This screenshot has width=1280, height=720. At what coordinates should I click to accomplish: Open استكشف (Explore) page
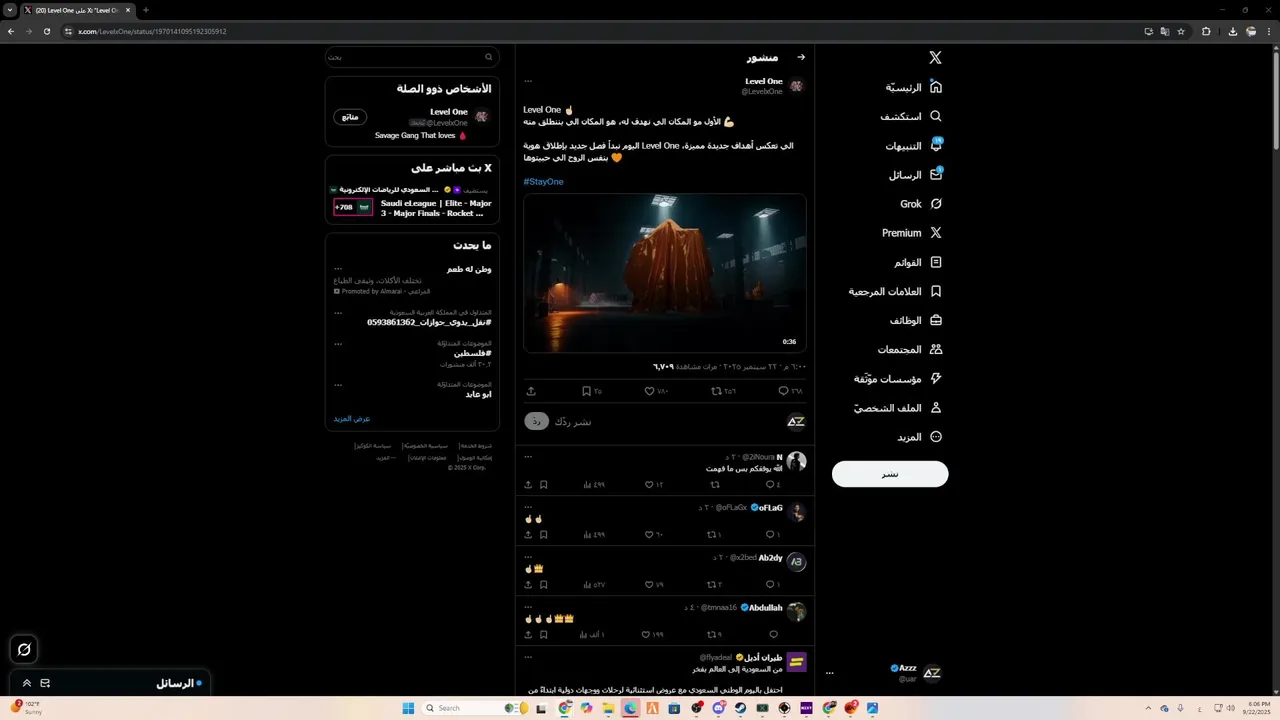coord(911,116)
